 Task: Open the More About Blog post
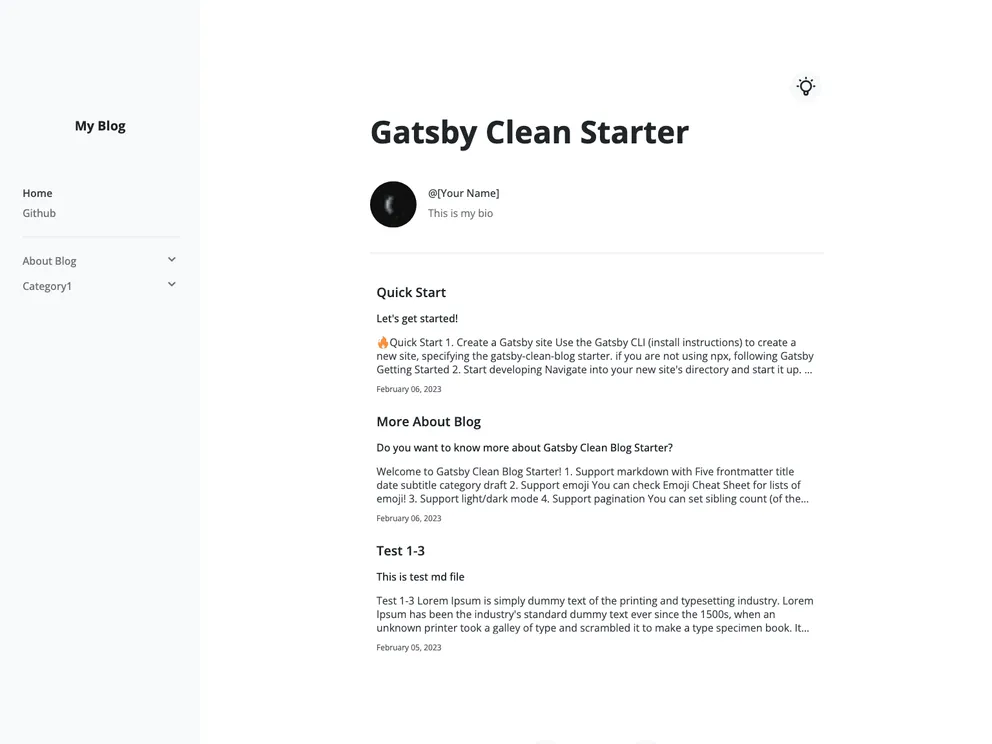click(x=429, y=421)
